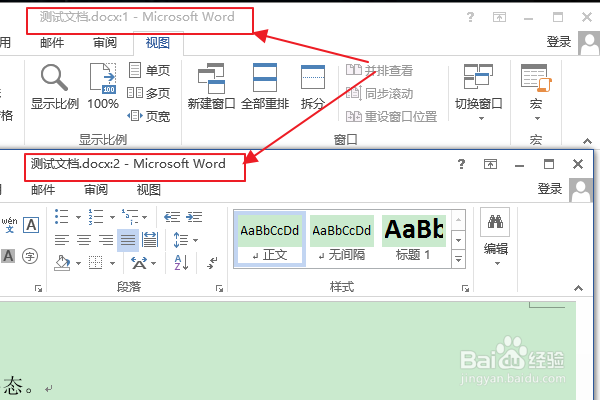Screen dimensions: 600x400
Task: Open ribbon display options in docx:1 window
Action: [499, 17]
